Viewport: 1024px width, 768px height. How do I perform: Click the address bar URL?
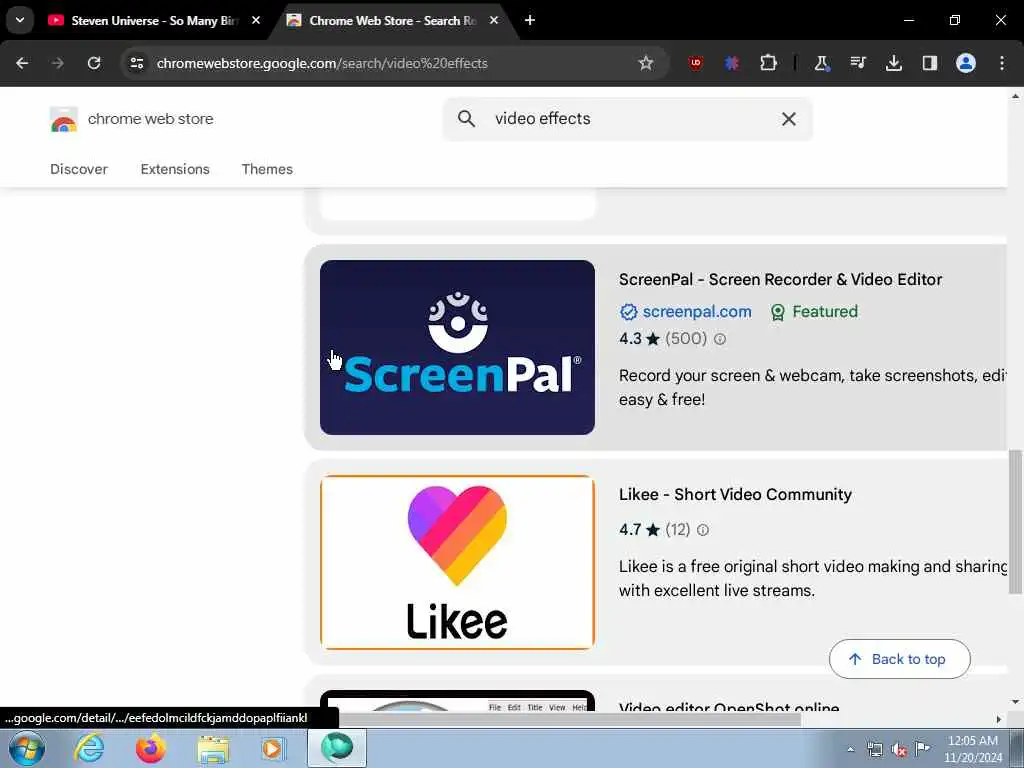pyautogui.click(x=322, y=63)
